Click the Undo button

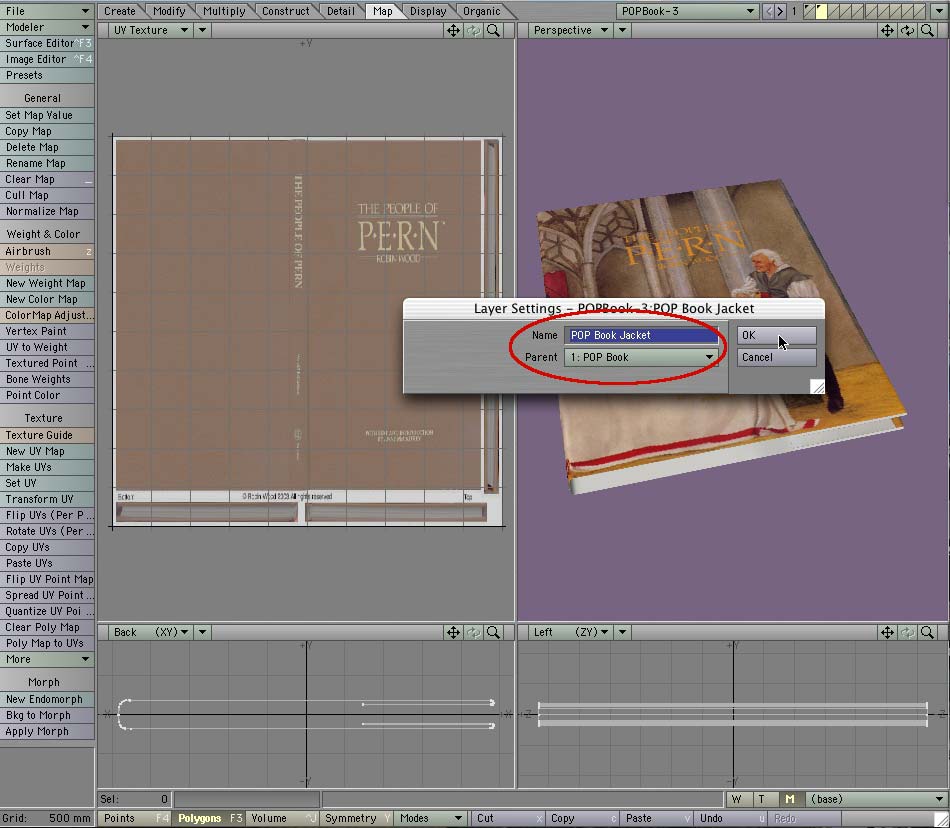(x=729, y=818)
